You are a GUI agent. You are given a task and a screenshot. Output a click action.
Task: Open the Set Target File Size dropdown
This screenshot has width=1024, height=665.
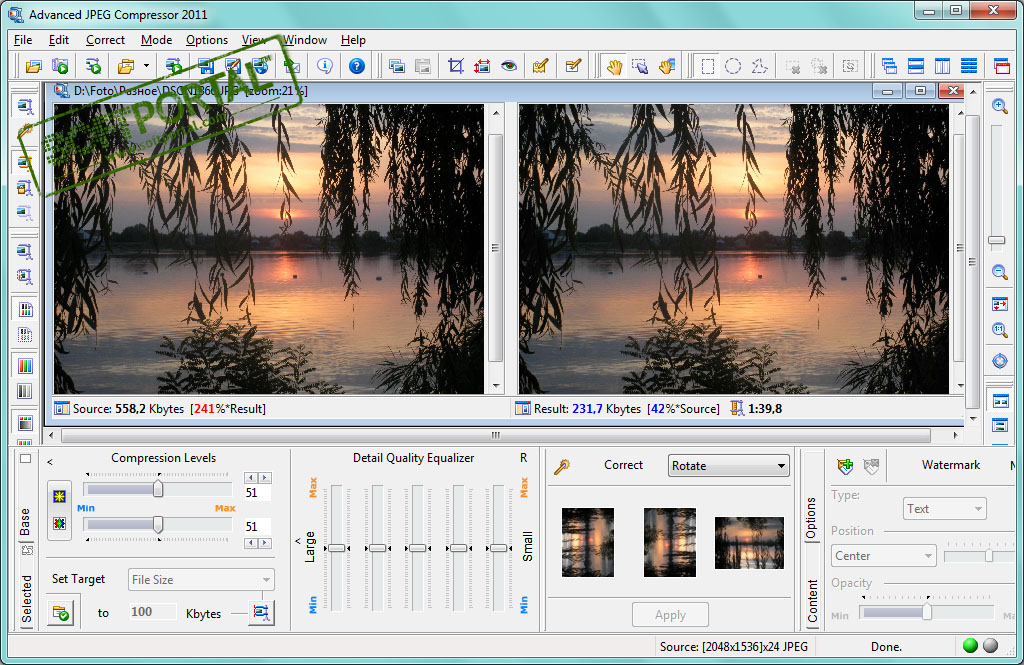click(201, 579)
